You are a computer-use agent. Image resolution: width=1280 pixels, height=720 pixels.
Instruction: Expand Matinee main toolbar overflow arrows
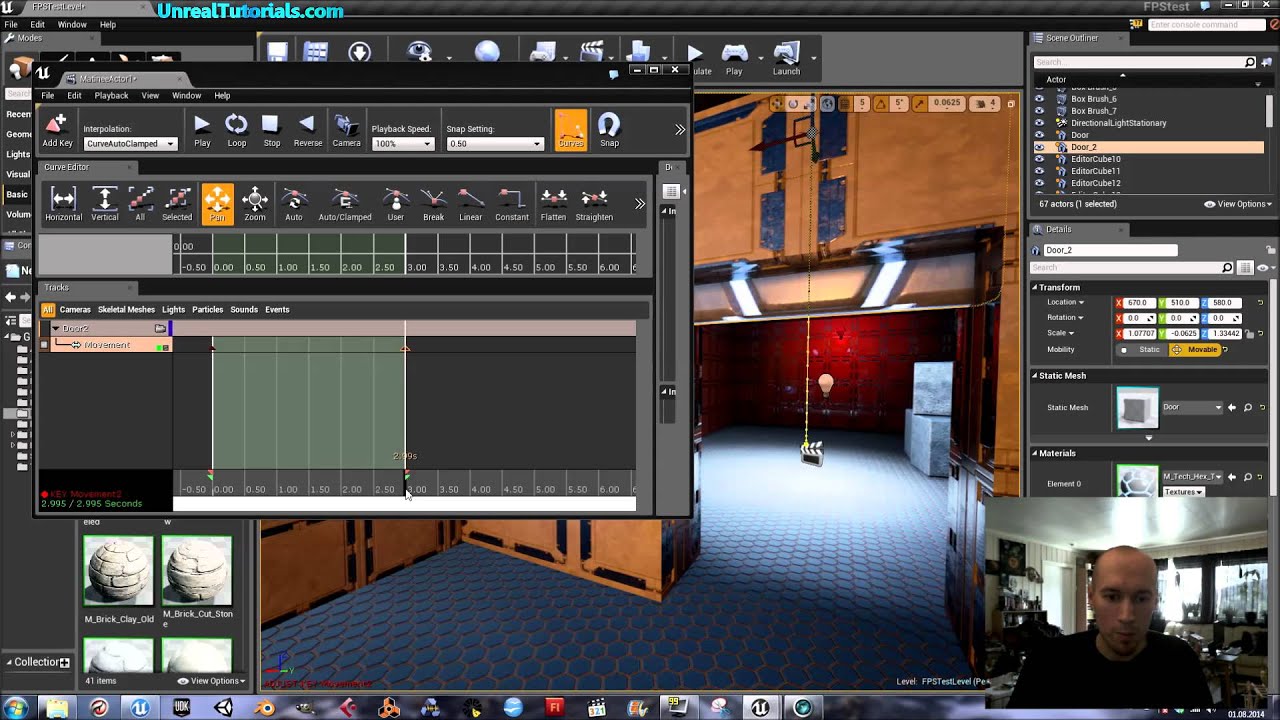[x=680, y=130]
